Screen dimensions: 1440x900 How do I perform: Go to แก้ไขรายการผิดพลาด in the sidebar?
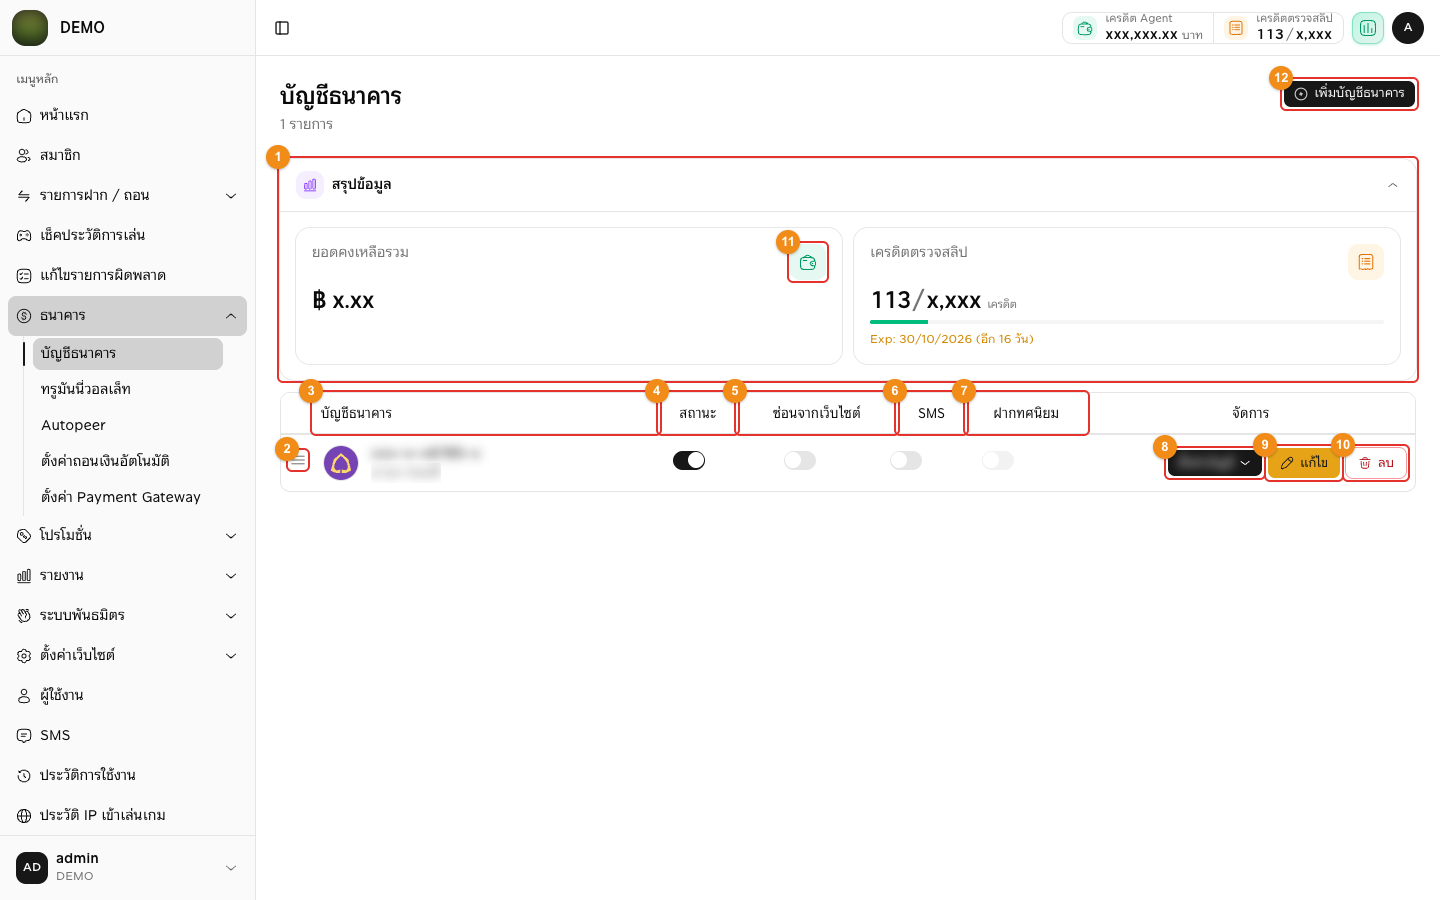[127, 276]
